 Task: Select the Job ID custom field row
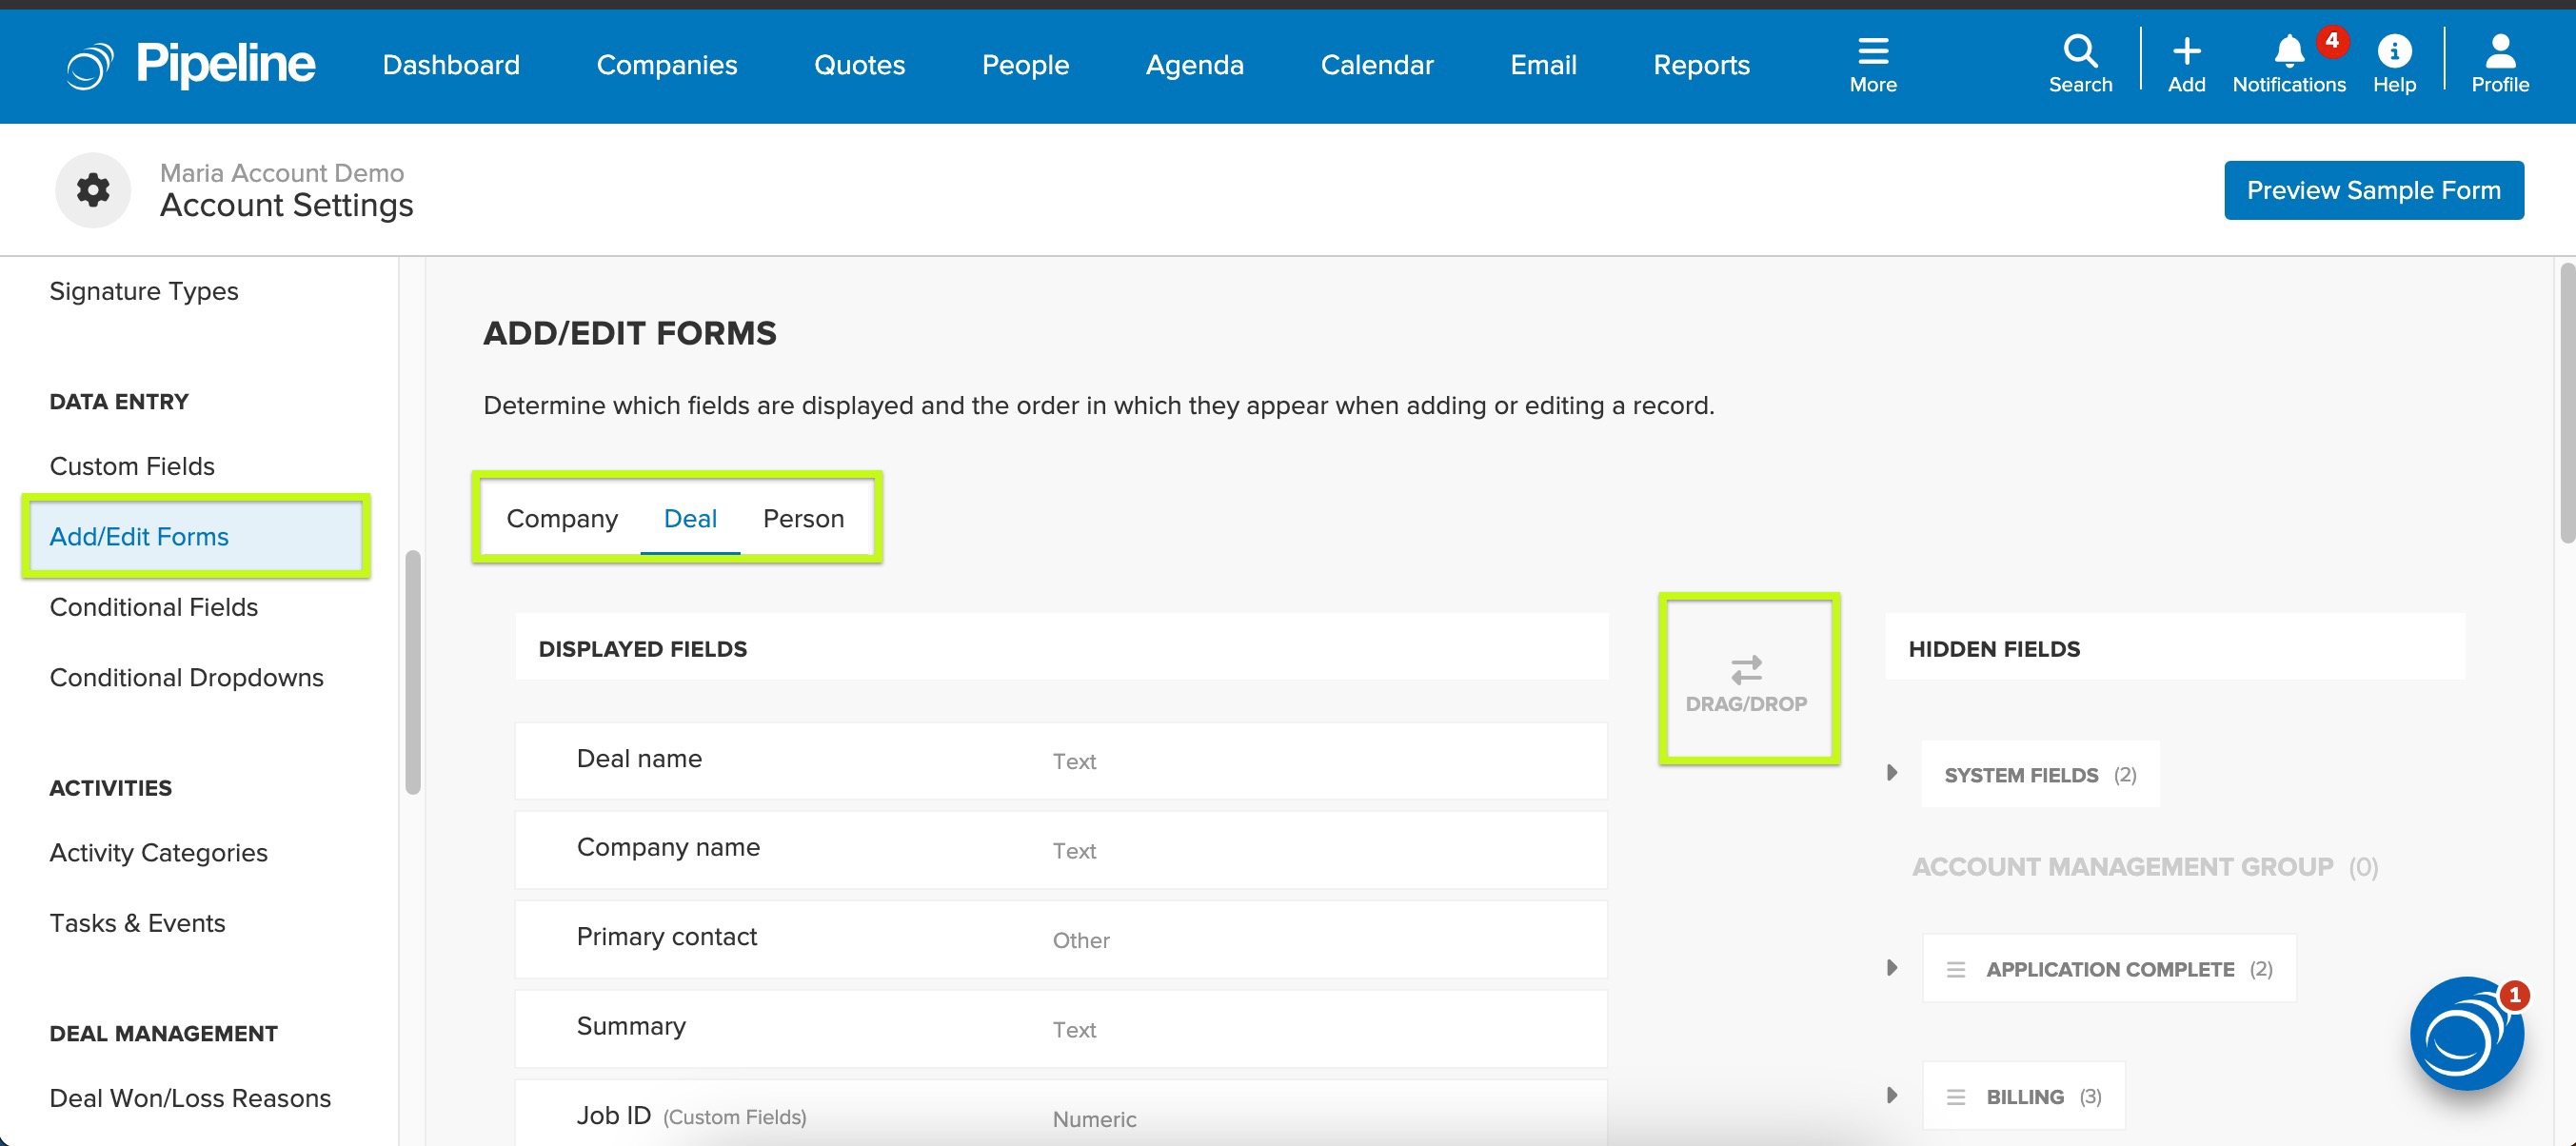click(1061, 1112)
